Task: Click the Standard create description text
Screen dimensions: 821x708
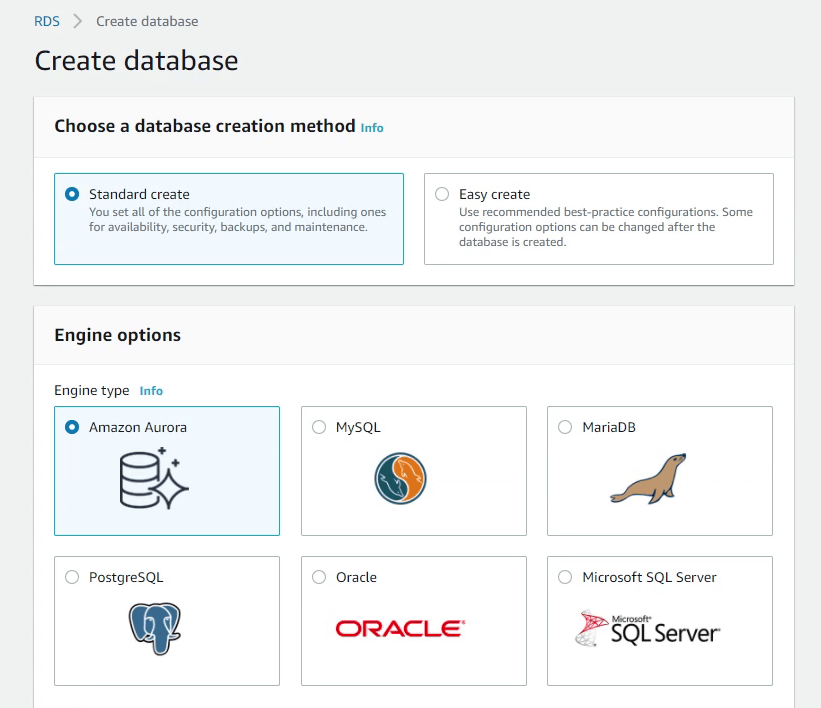Action: point(237,219)
